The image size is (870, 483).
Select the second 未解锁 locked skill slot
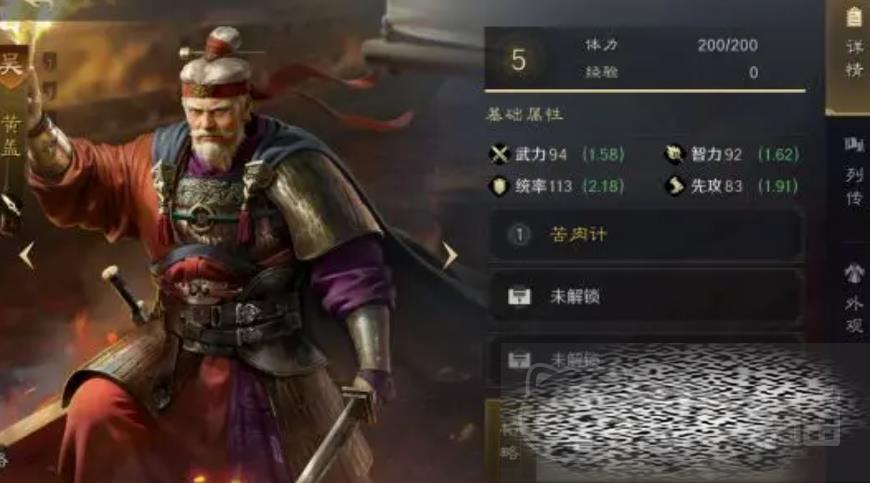pos(646,359)
